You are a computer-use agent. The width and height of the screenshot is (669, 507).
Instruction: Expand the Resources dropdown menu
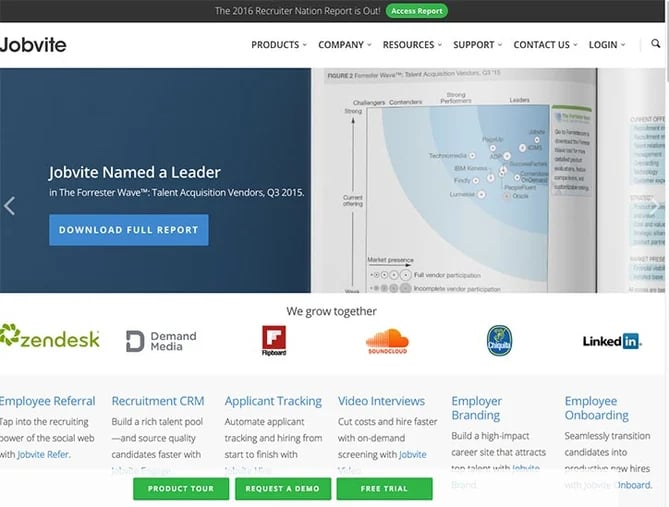pos(412,45)
